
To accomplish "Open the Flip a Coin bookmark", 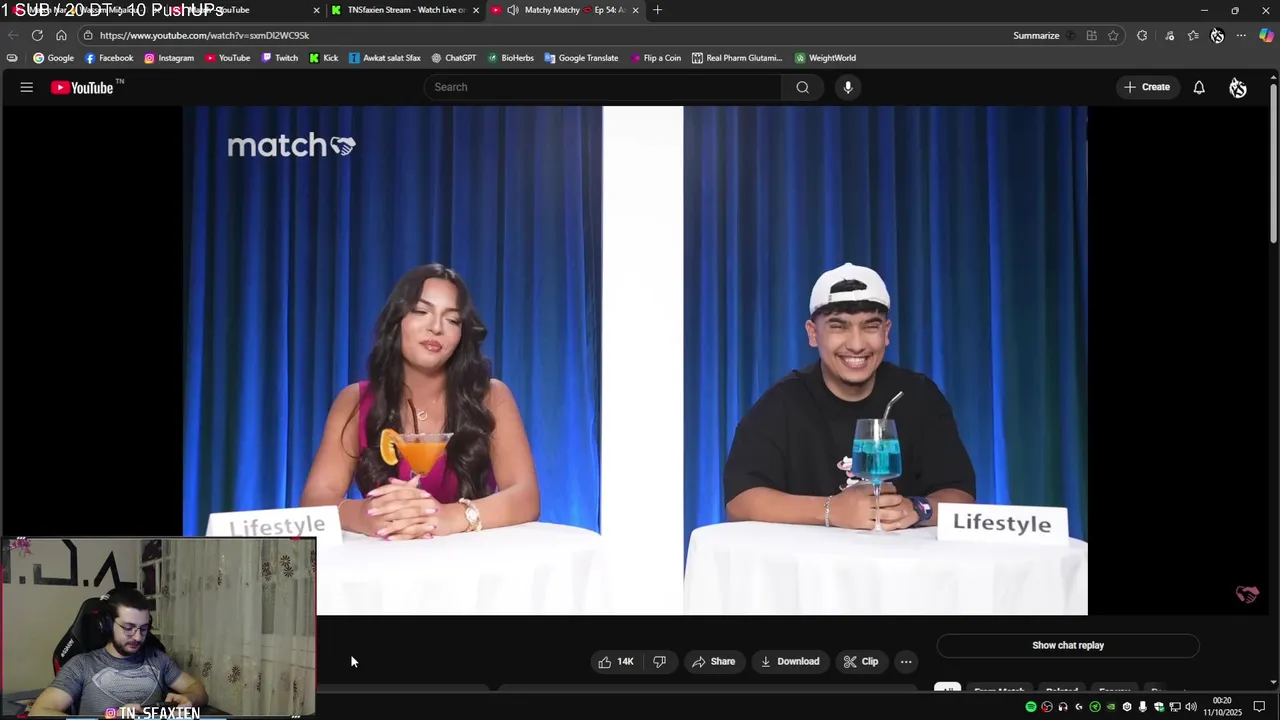I will click(x=656, y=58).
